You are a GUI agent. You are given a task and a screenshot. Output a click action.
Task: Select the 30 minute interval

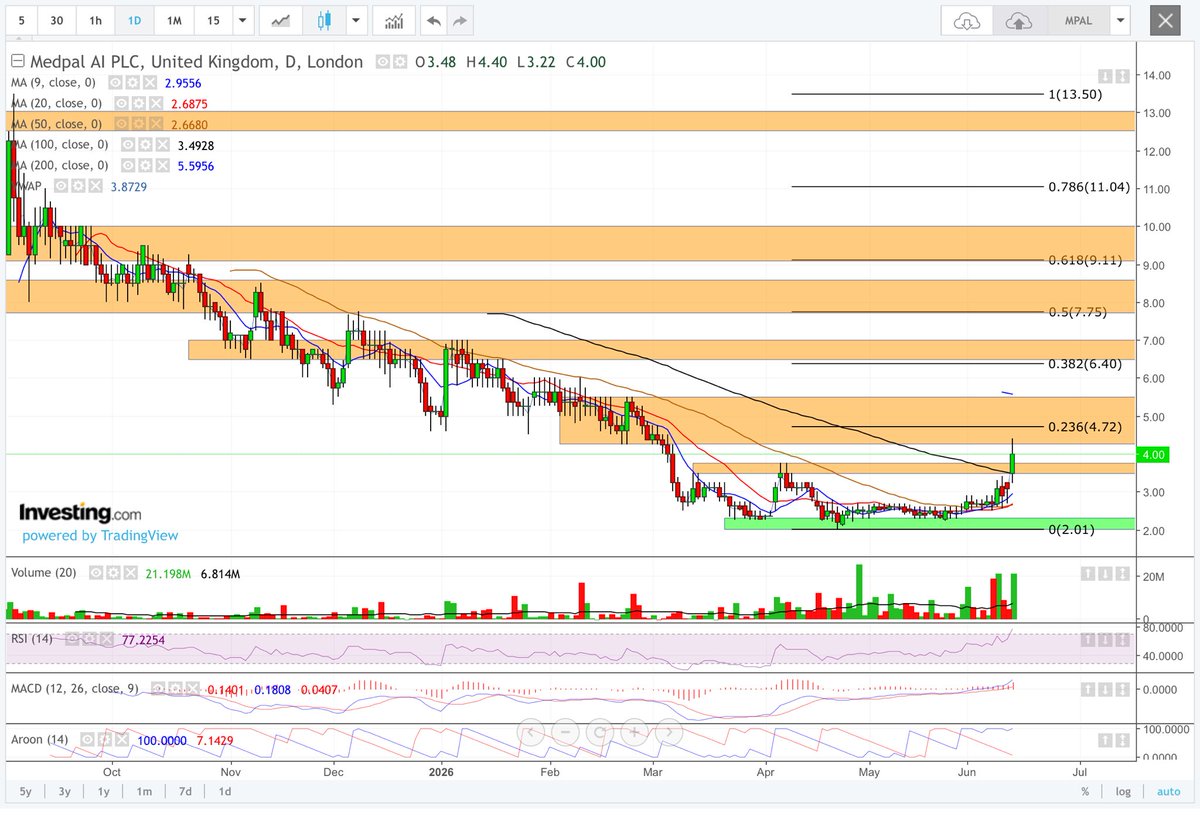(x=57, y=20)
